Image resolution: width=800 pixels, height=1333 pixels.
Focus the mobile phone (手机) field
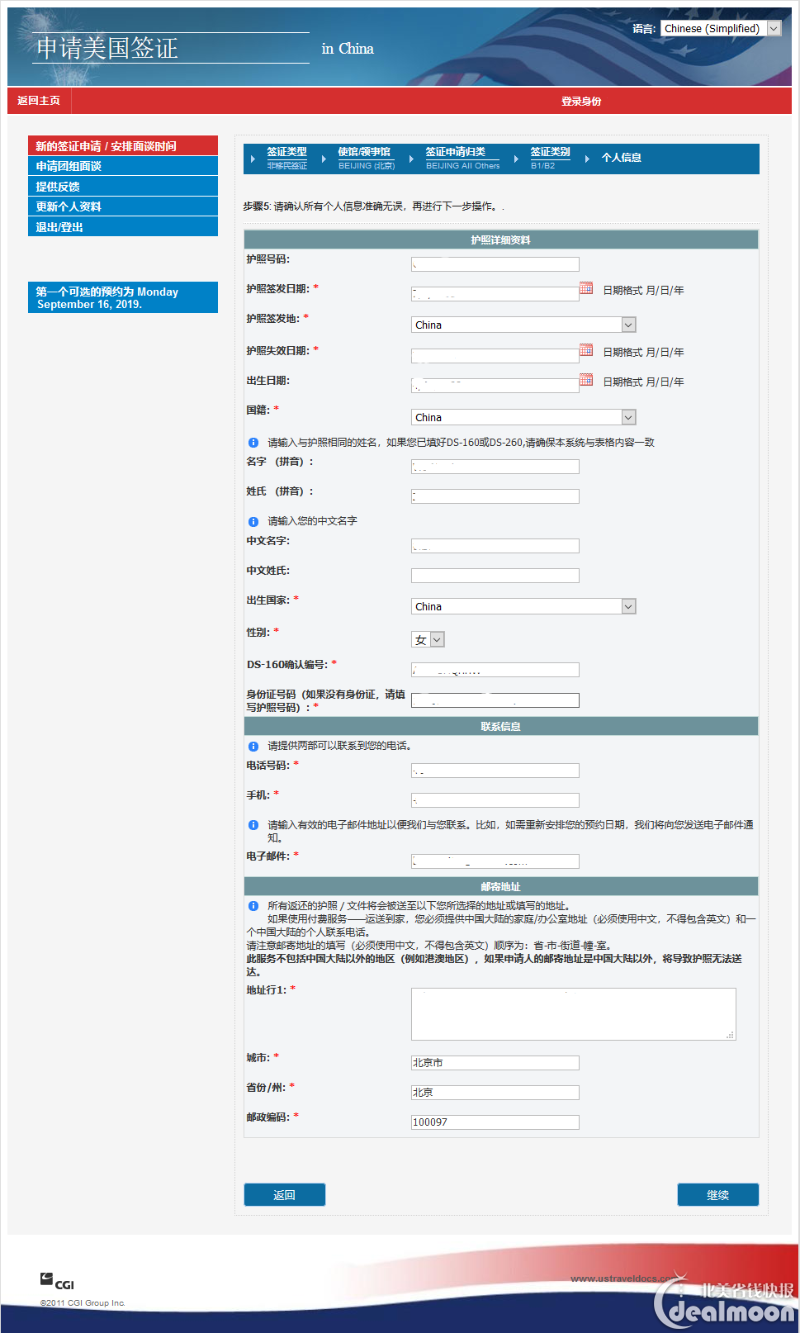pos(495,800)
